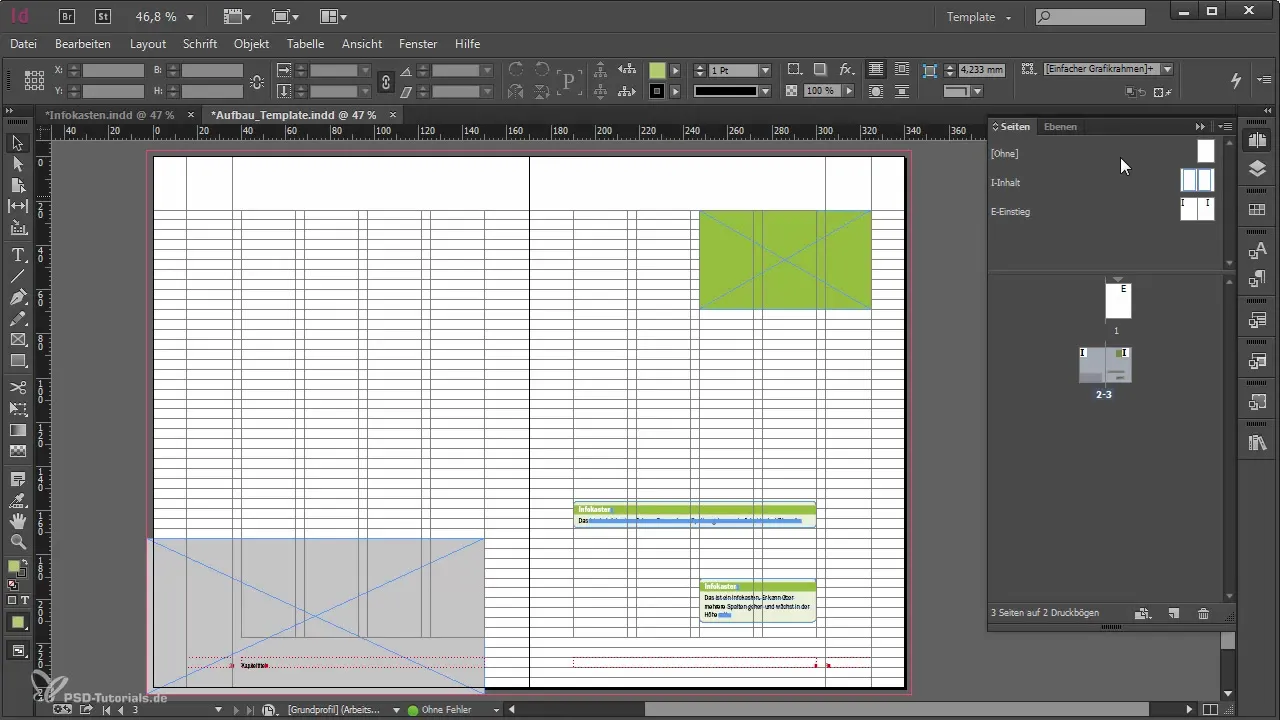Viewport: 1280px width, 720px height.
Task: Toggle view mode button in toolbox
Action: coord(18,651)
